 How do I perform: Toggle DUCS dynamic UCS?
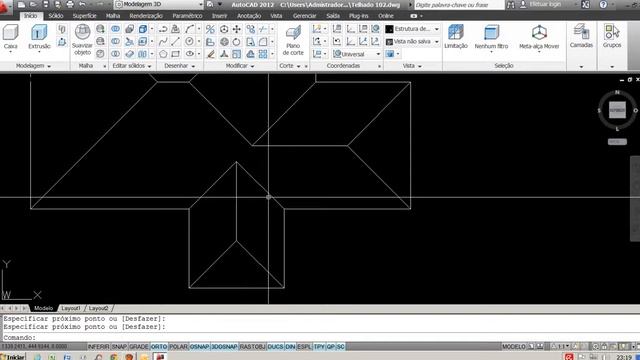pyautogui.click(x=276, y=347)
